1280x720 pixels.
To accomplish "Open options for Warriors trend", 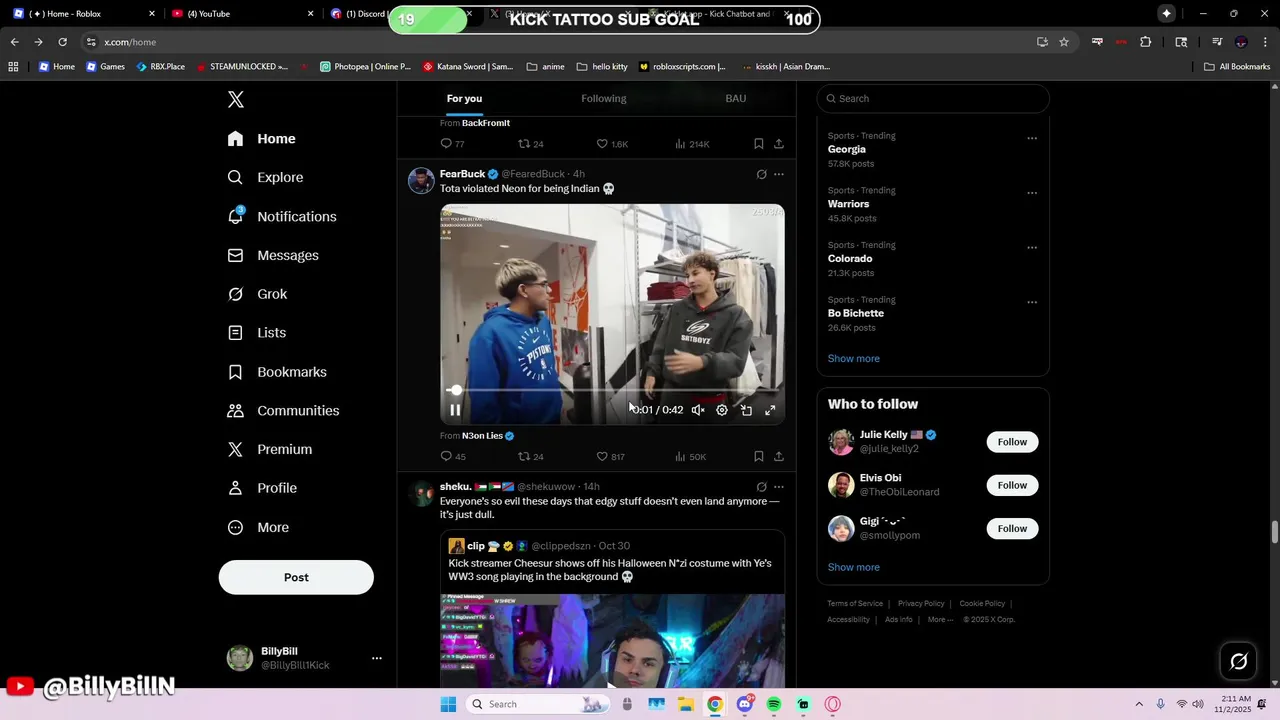I will [1032, 193].
